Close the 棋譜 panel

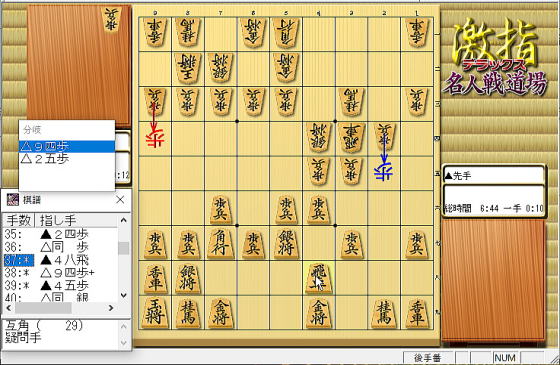[x=120, y=200]
